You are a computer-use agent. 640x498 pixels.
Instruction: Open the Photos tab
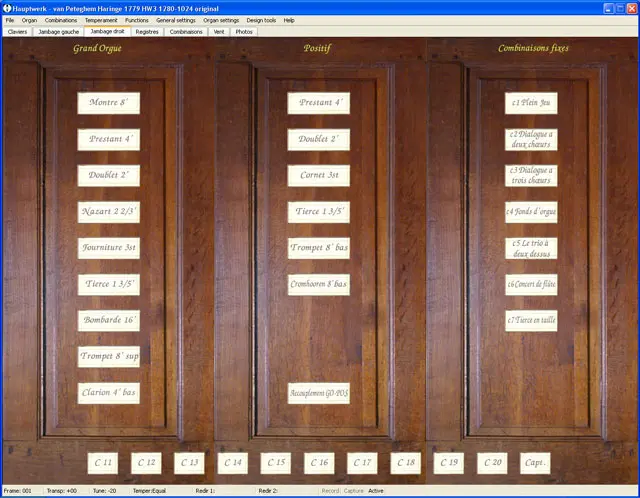point(244,31)
